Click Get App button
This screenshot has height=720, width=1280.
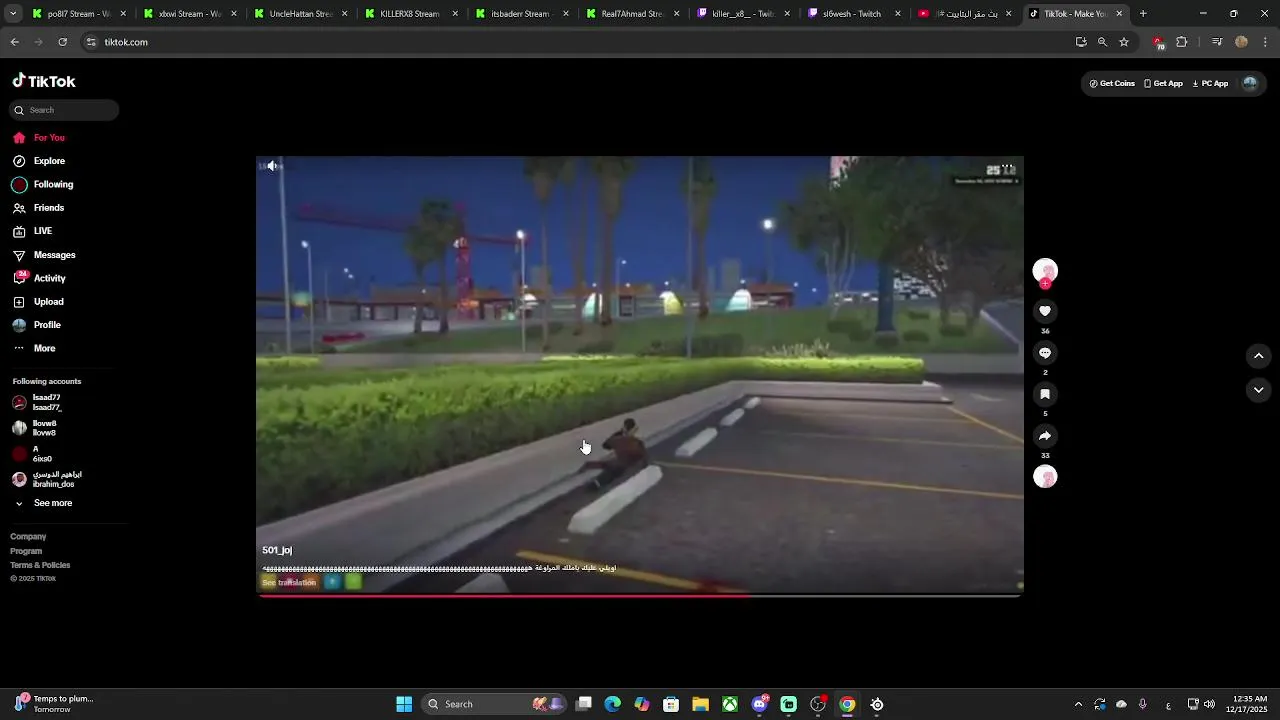click(x=1163, y=84)
